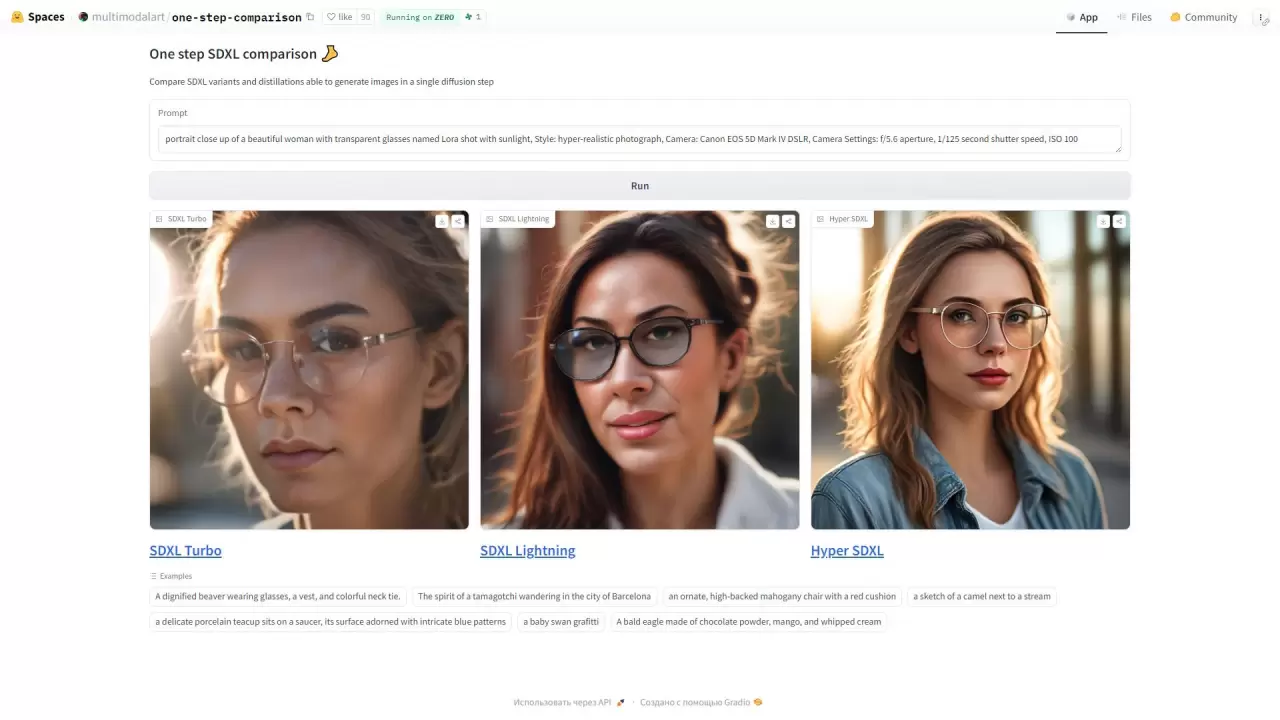The height and width of the screenshot is (720, 1280).
Task: Share the SDXL Turbo image
Action: pos(458,221)
